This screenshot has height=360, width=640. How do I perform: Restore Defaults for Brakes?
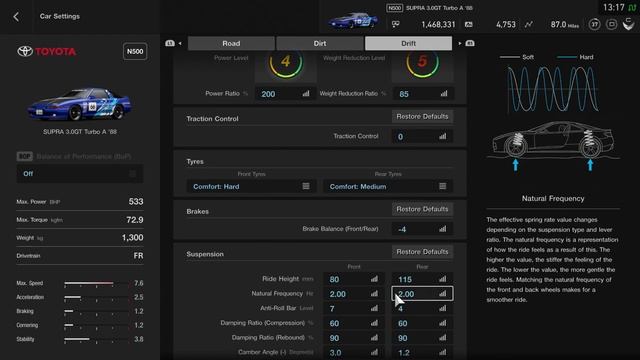pos(422,209)
